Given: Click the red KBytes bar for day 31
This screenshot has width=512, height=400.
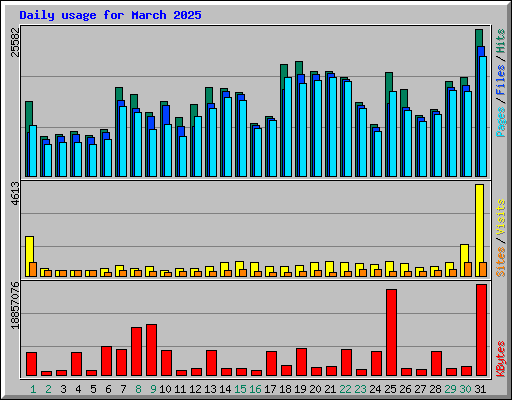Looking at the screenshot, I should coord(482,330).
